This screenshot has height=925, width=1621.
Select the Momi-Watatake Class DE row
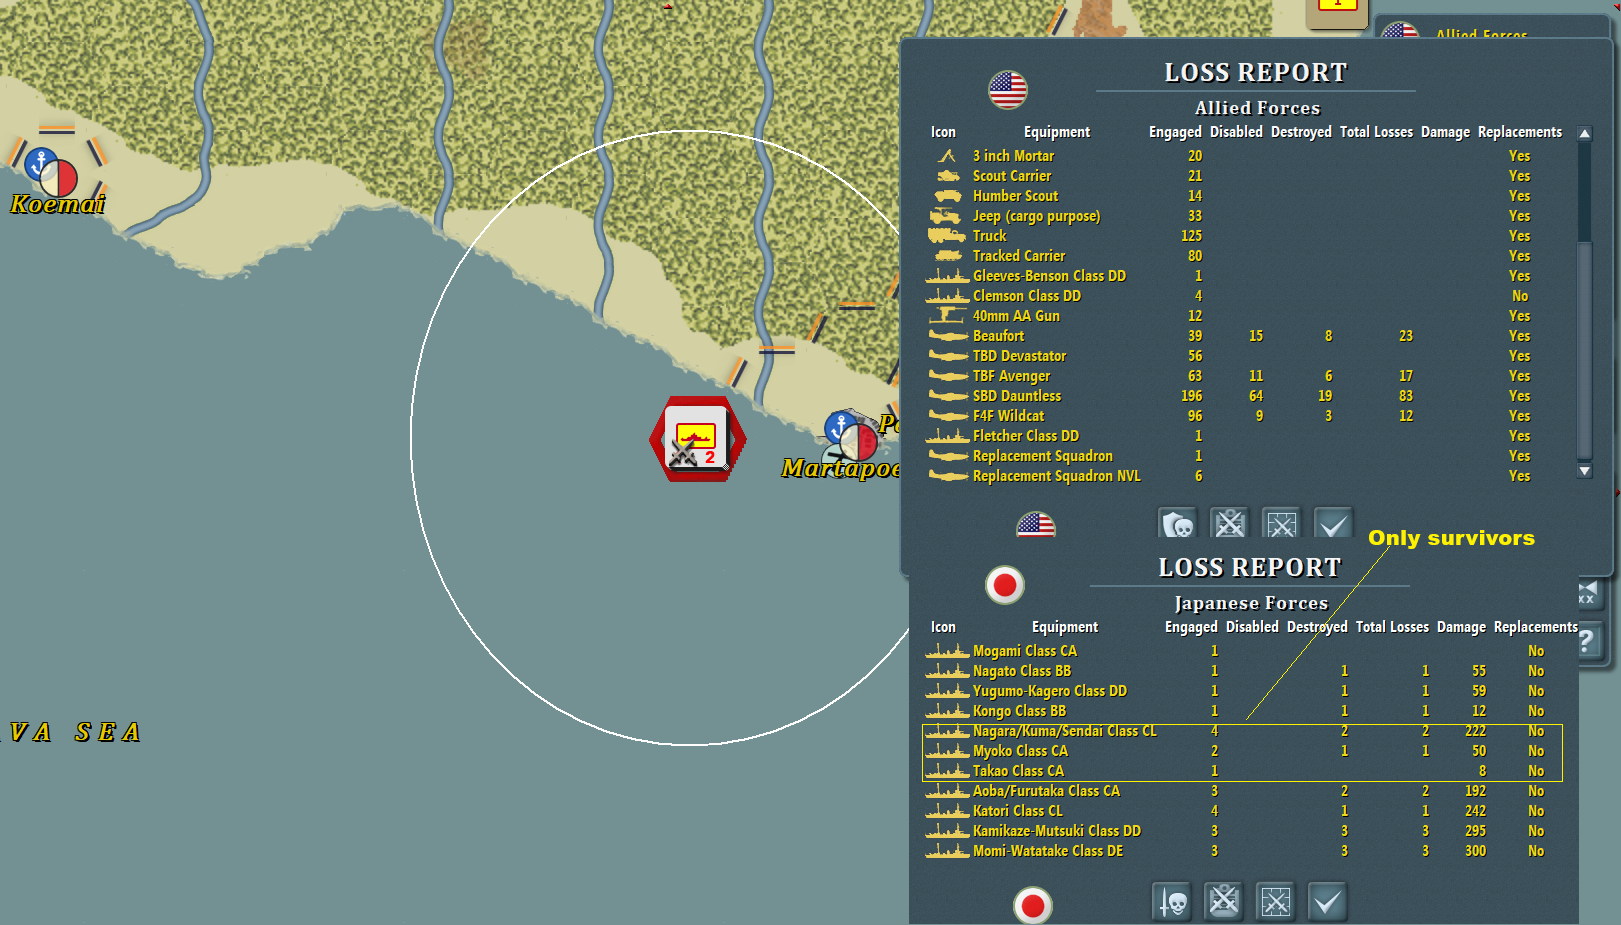pos(1242,851)
